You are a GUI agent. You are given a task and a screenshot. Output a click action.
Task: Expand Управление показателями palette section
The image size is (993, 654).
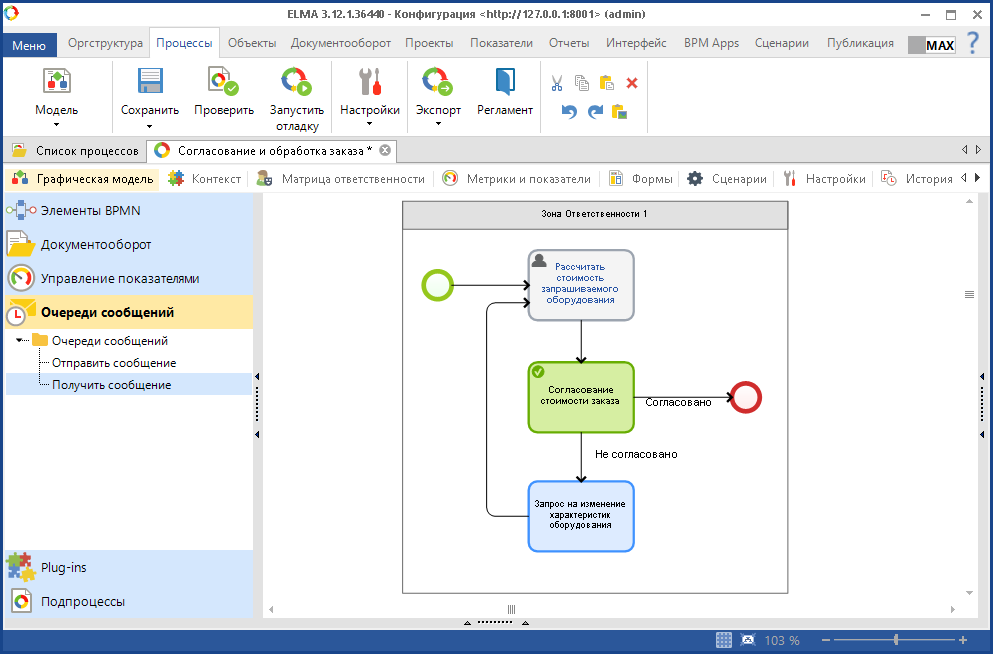[129, 279]
